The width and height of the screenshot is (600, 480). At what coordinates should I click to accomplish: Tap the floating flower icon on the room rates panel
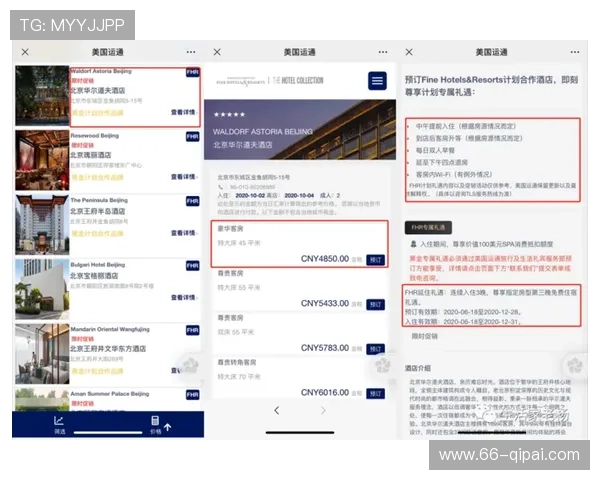382,365
